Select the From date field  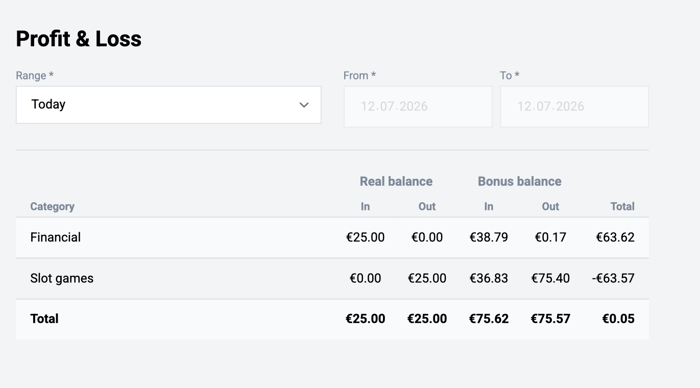pos(418,107)
